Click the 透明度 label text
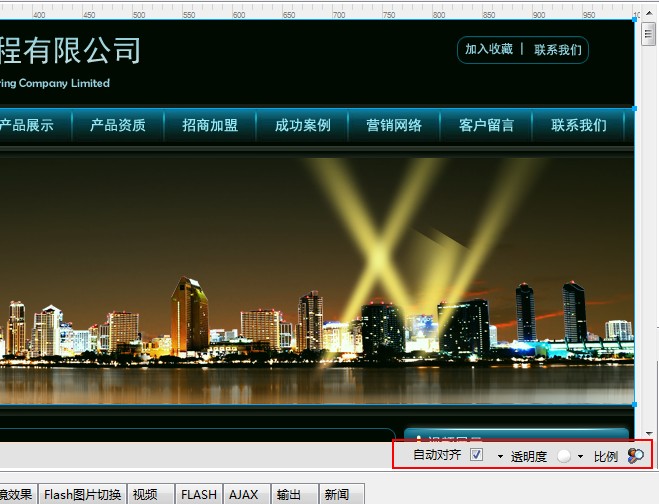 tap(529, 456)
